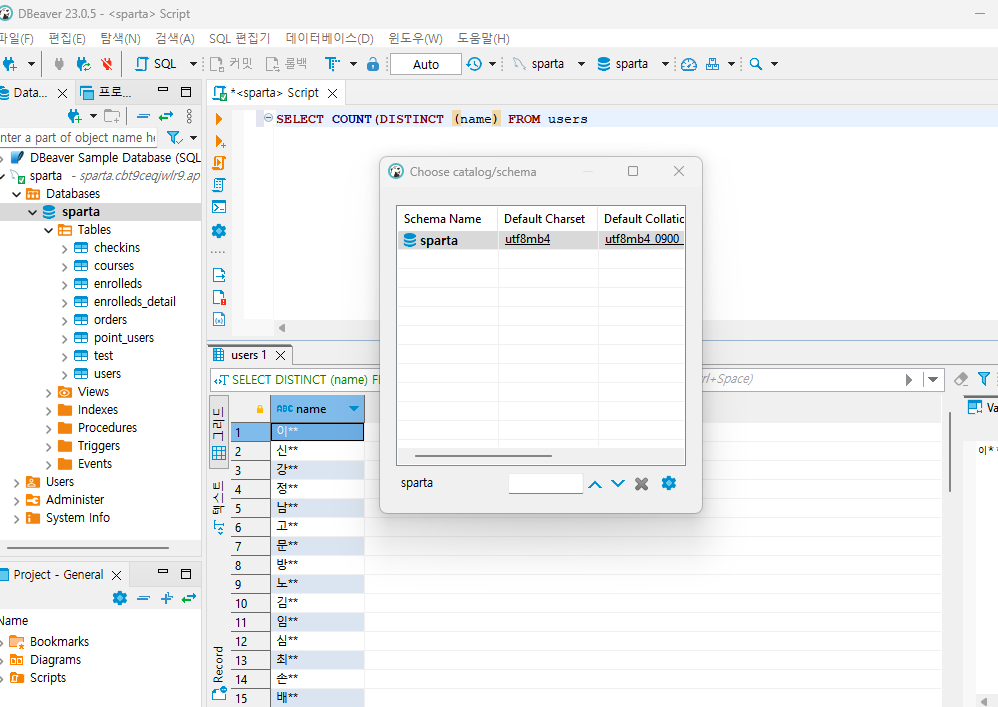Click the export output document icon
Viewport: 998px width, 707px height.
[x=219, y=275]
